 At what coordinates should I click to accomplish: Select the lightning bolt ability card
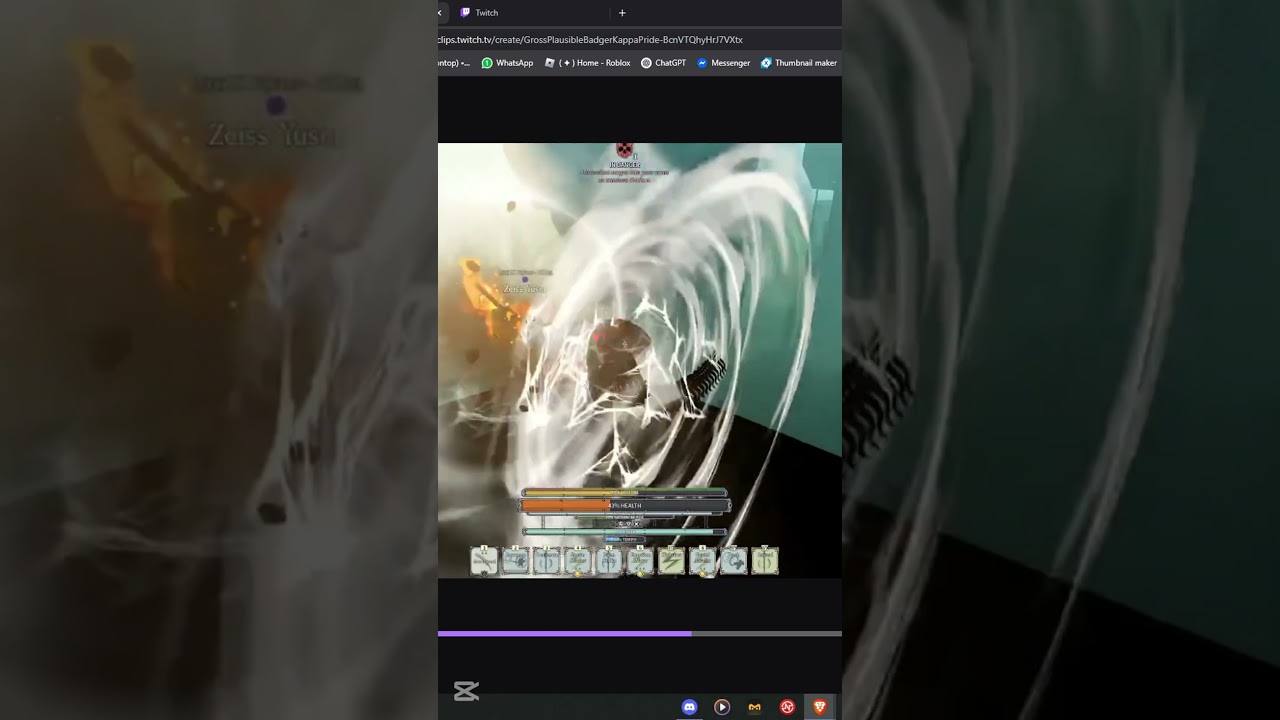tap(671, 561)
